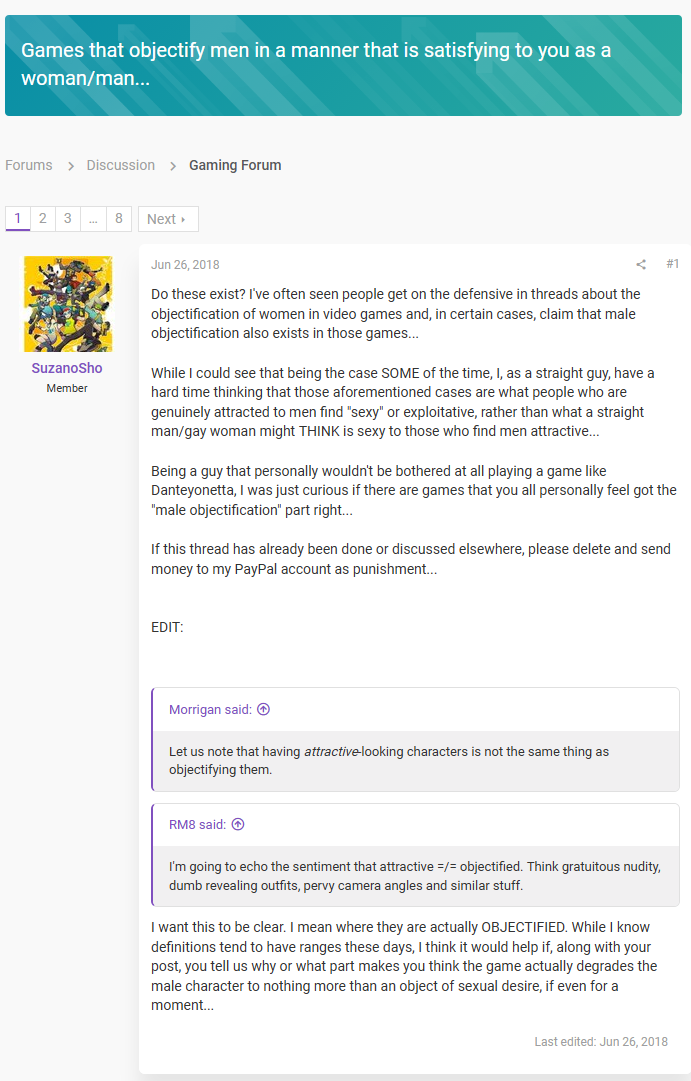Jump to RM8's original quoted post arrow

coord(238,825)
